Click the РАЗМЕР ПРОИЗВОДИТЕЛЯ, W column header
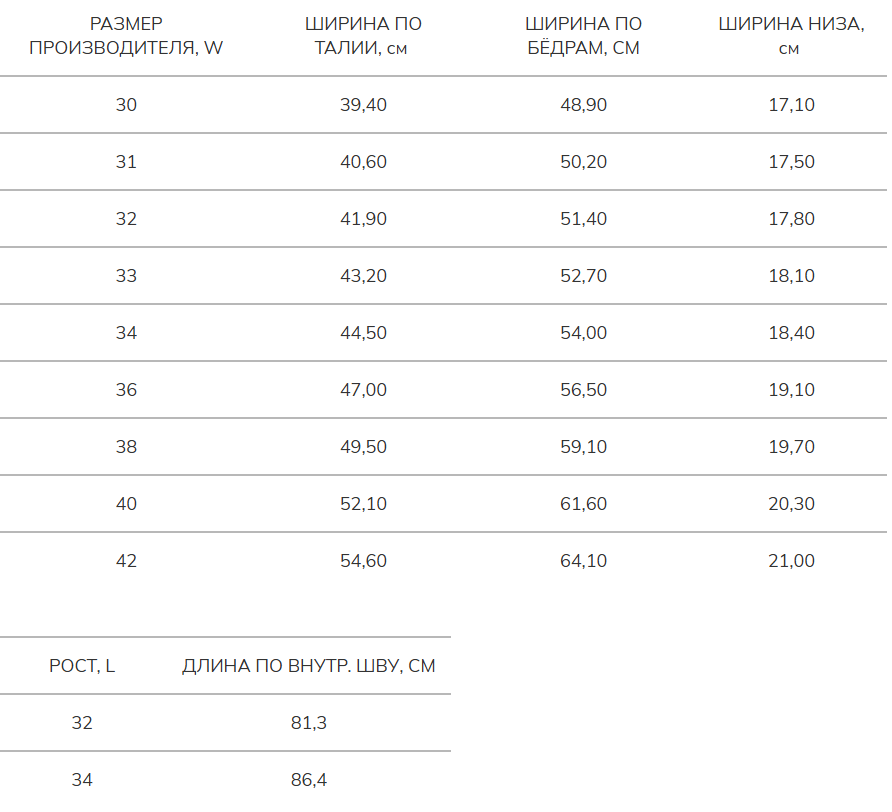Screen dimensions: 892x812 pyautogui.click(x=126, y=36)
